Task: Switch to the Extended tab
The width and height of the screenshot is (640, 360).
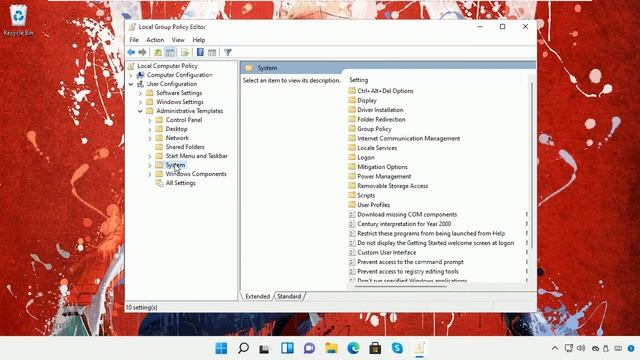Action: coord(258,296)
